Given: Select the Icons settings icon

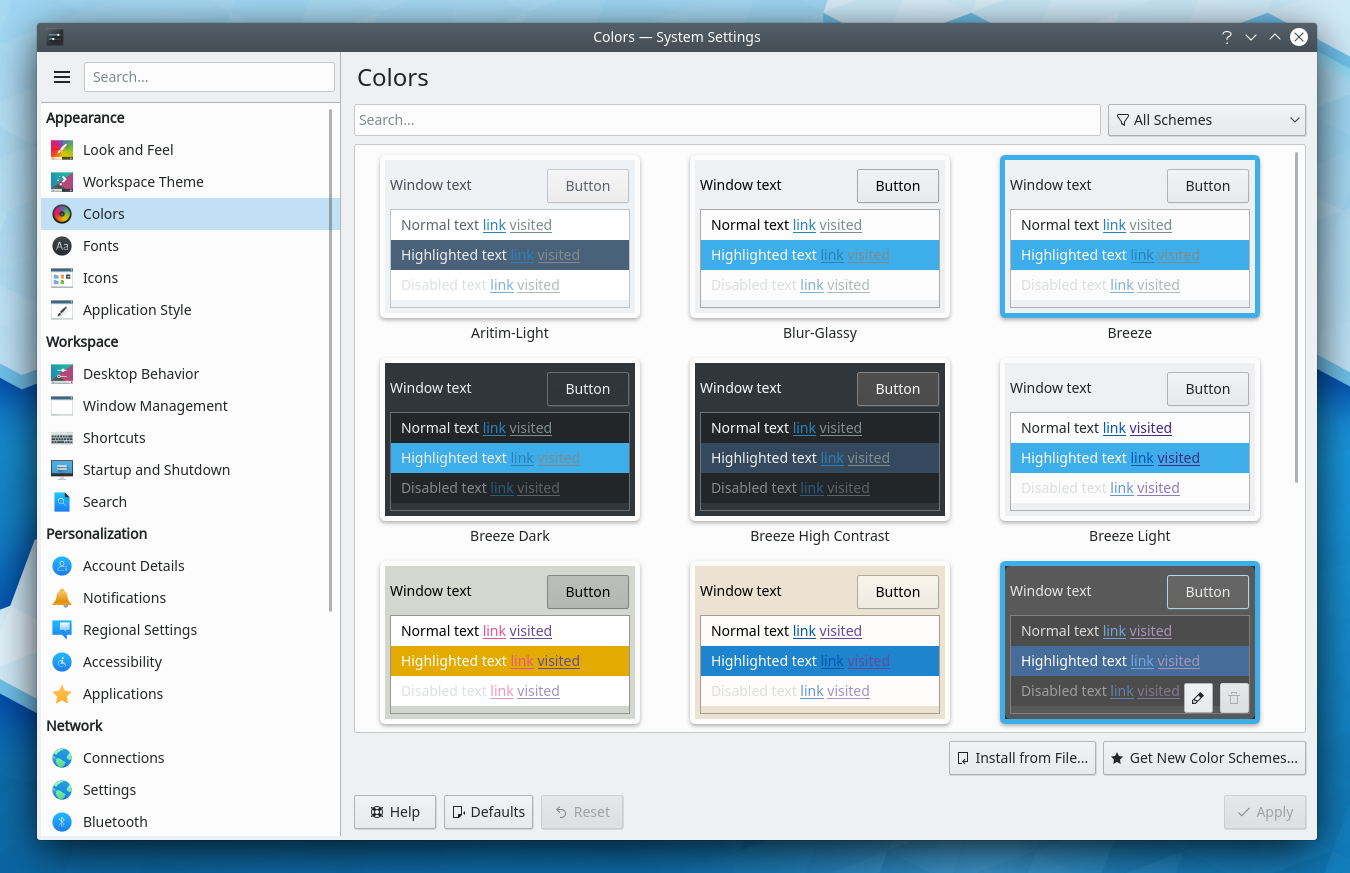Looking at the screenshot, I should pos(60,277).
